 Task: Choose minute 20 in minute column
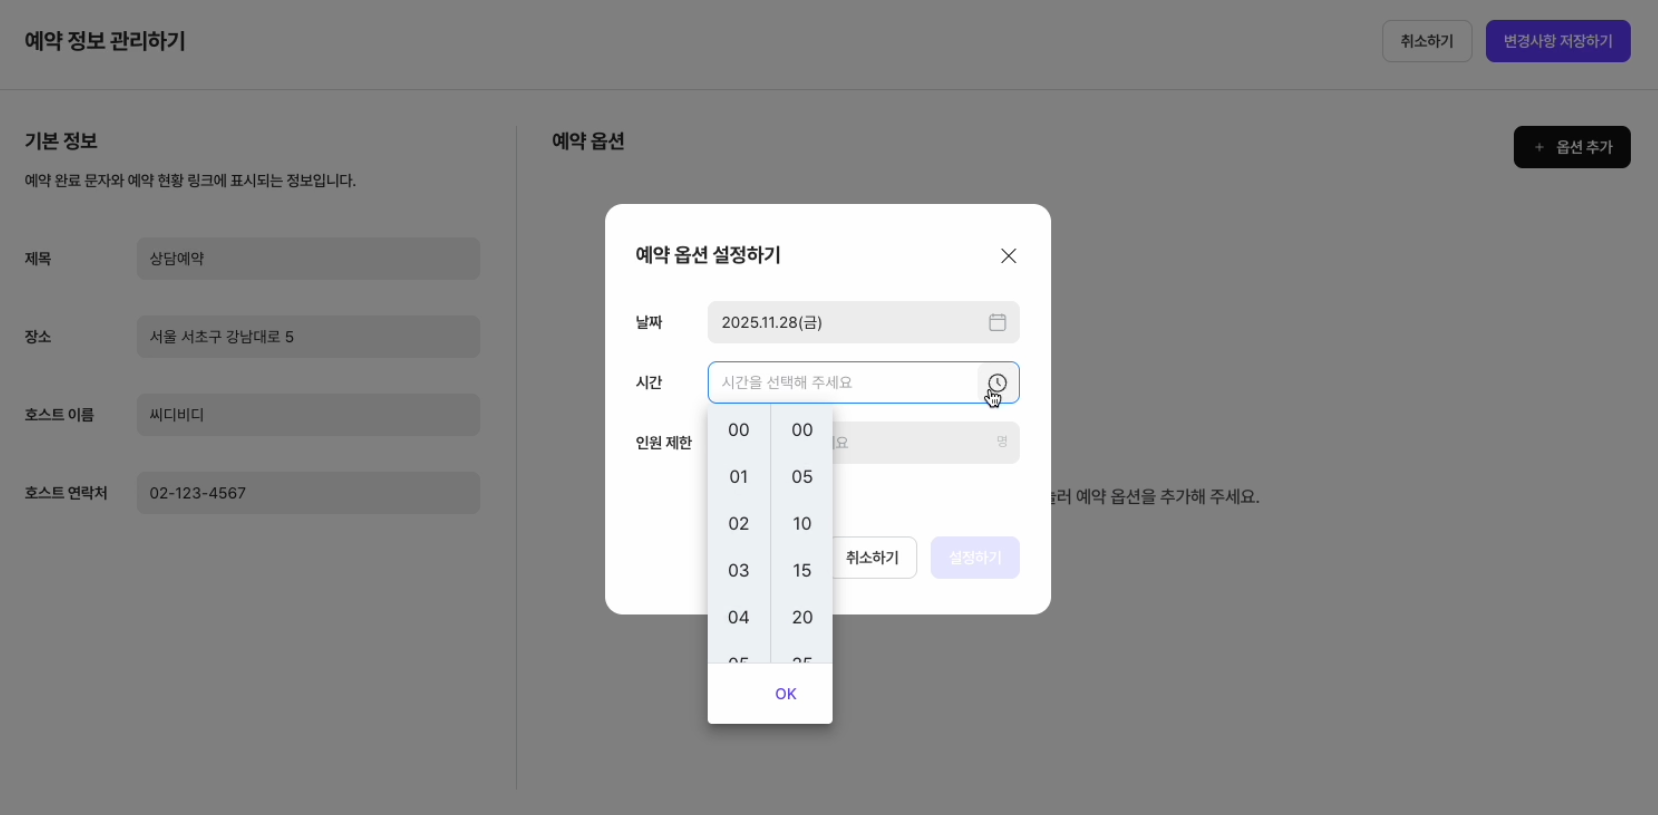[802, 618]
